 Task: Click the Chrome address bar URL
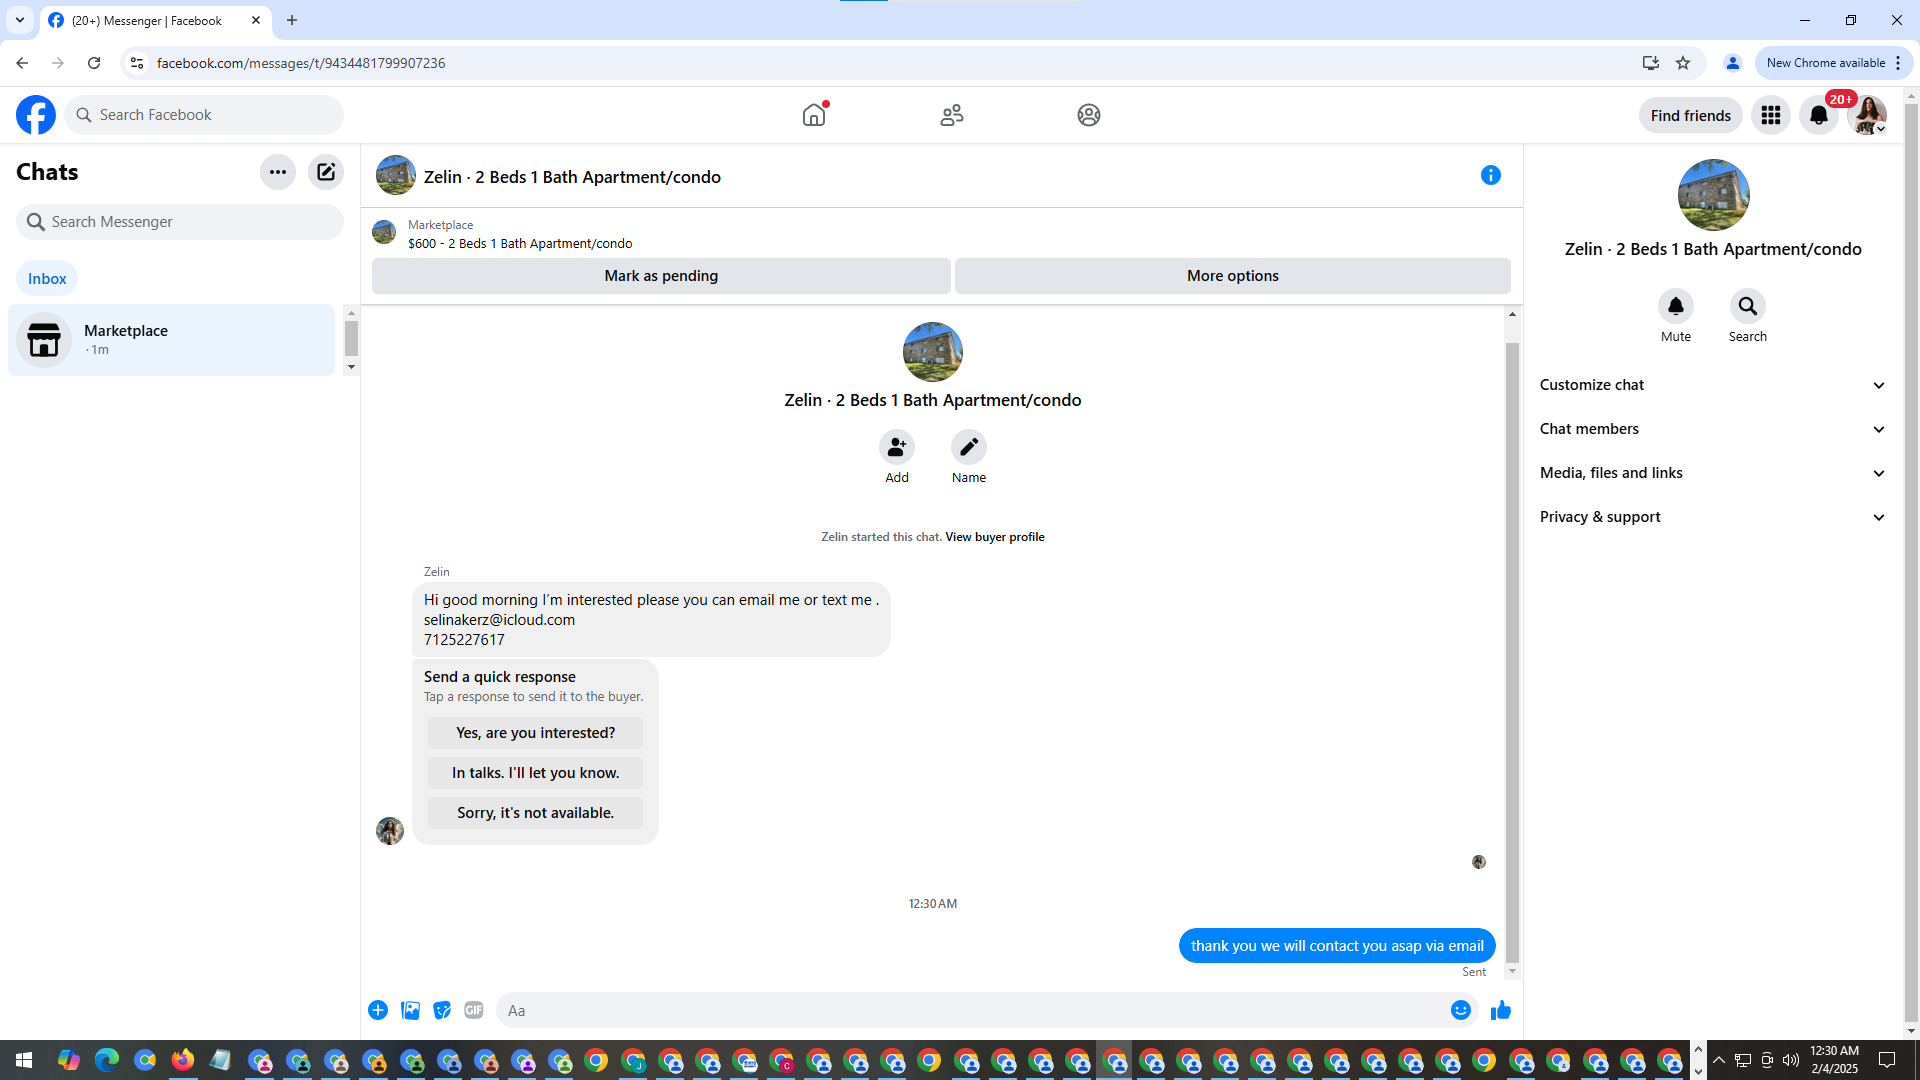coord(301,63)
